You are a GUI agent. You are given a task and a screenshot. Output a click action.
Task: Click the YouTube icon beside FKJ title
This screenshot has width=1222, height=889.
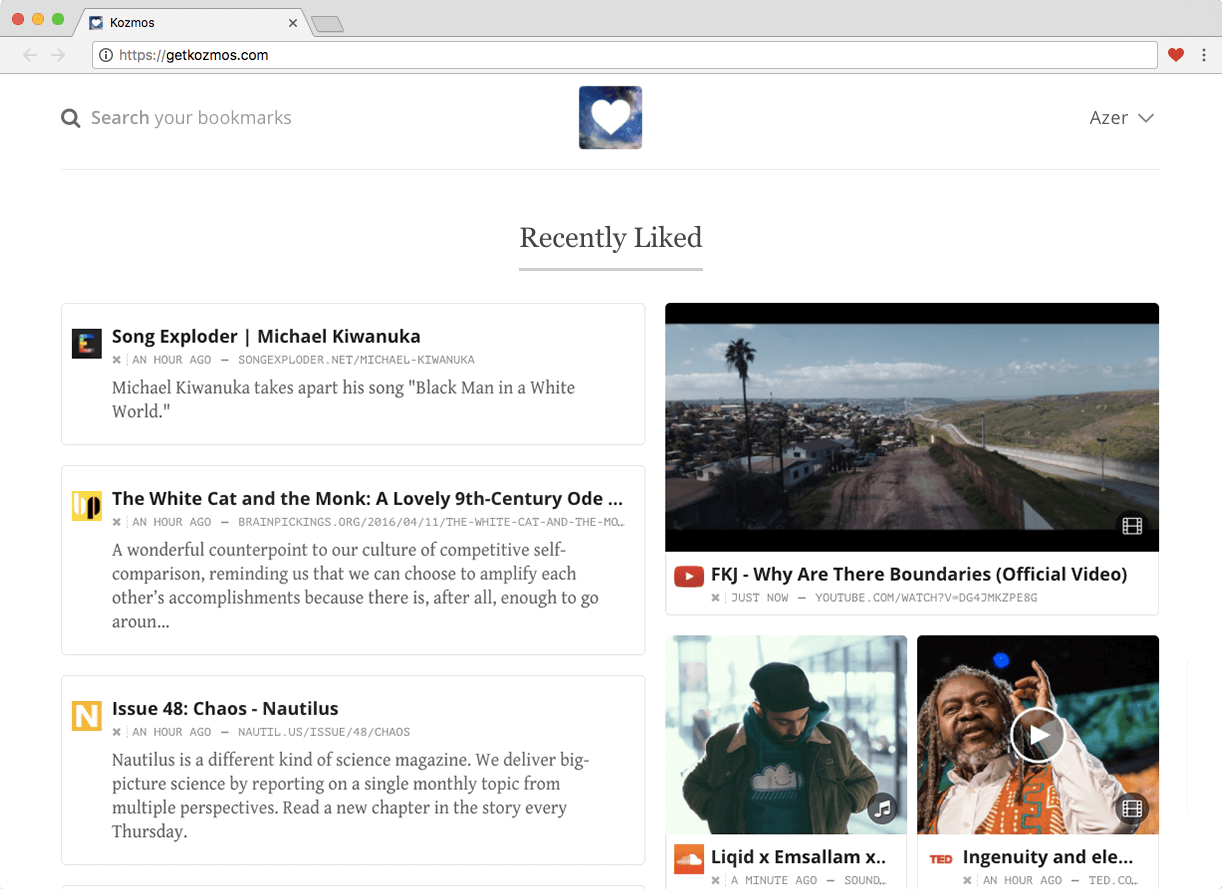click(689, 576)
